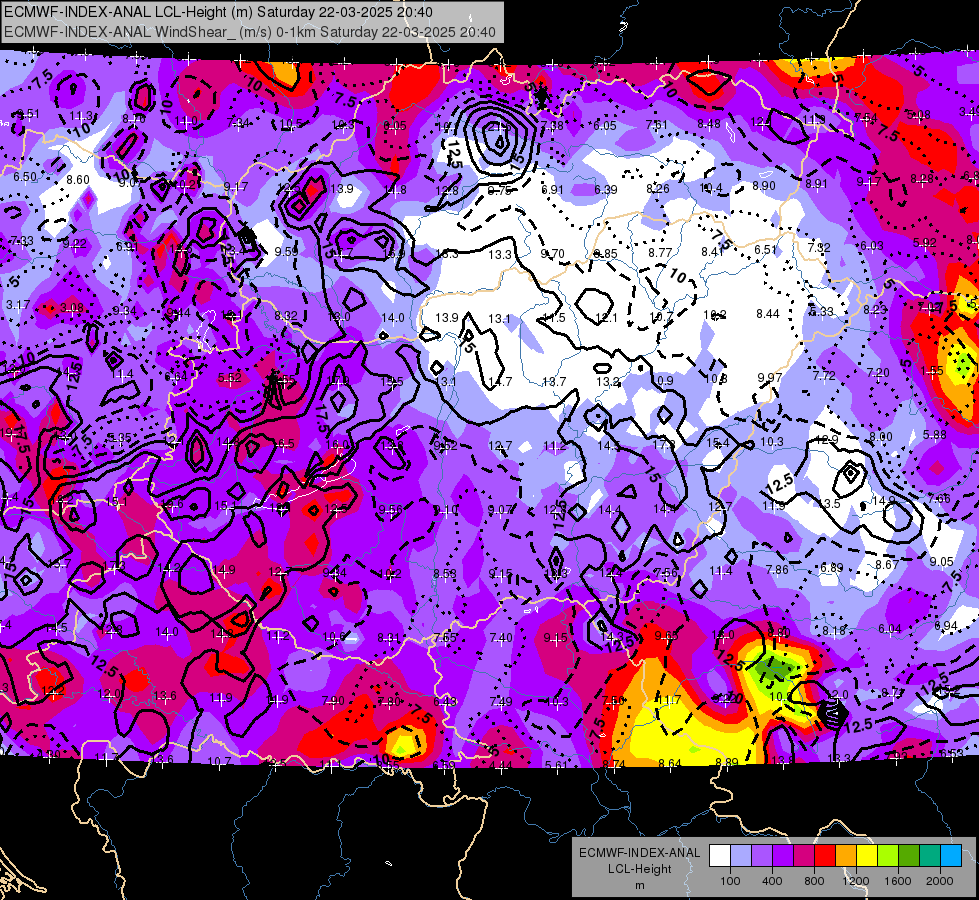The image size is (979, 900).
Task: Click the dark green legend swatch
Action: pyautogui.click(x=909, y=856)
